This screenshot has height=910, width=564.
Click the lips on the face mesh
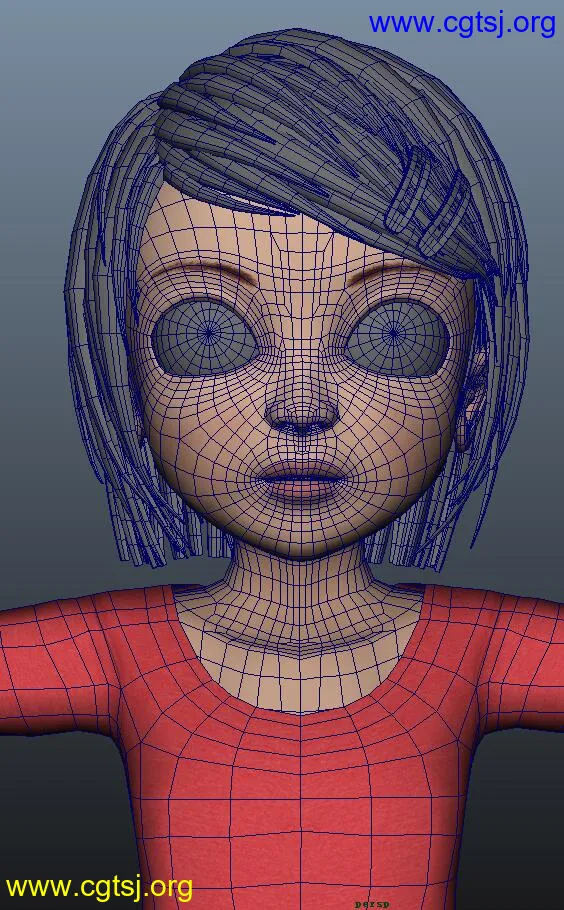coord(302,480)
